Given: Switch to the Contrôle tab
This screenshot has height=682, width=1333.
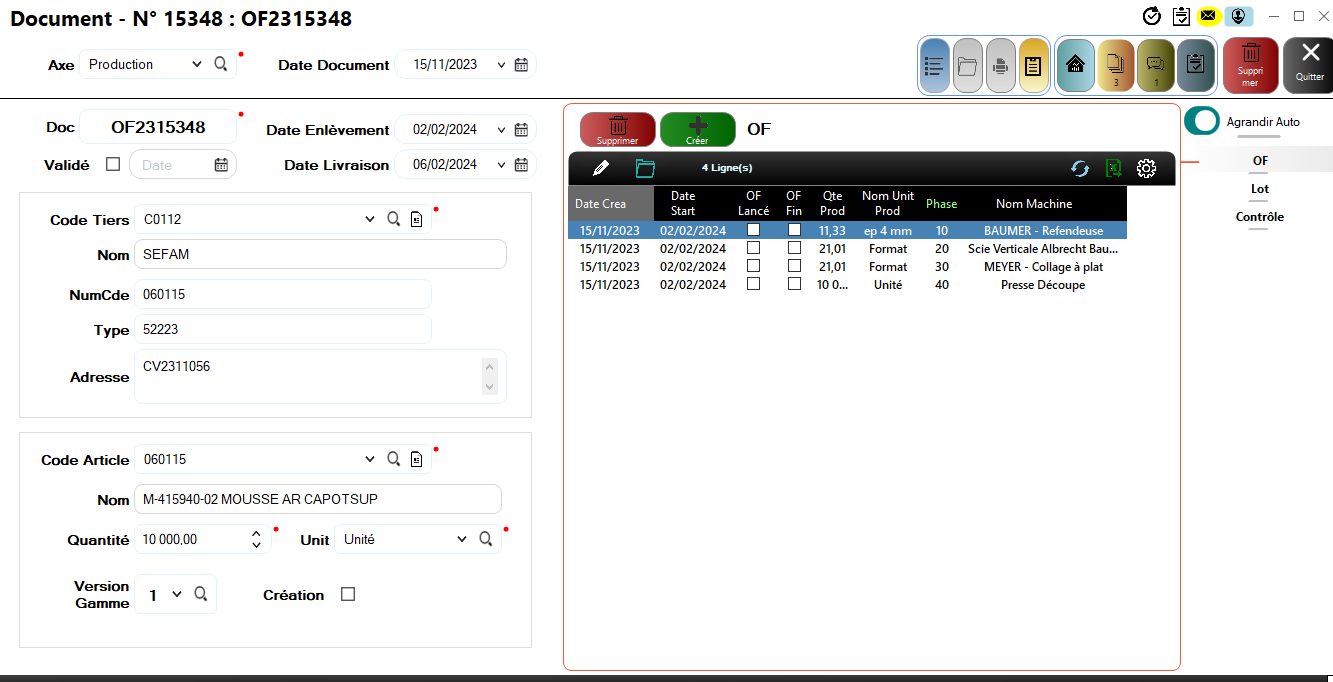Looking at the screenshot, I should (x=1259, y=217).
